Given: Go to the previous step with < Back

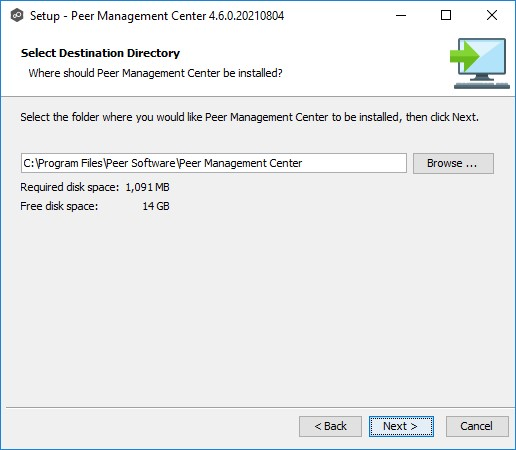Looking at the screenshot, I should point(330,426).
